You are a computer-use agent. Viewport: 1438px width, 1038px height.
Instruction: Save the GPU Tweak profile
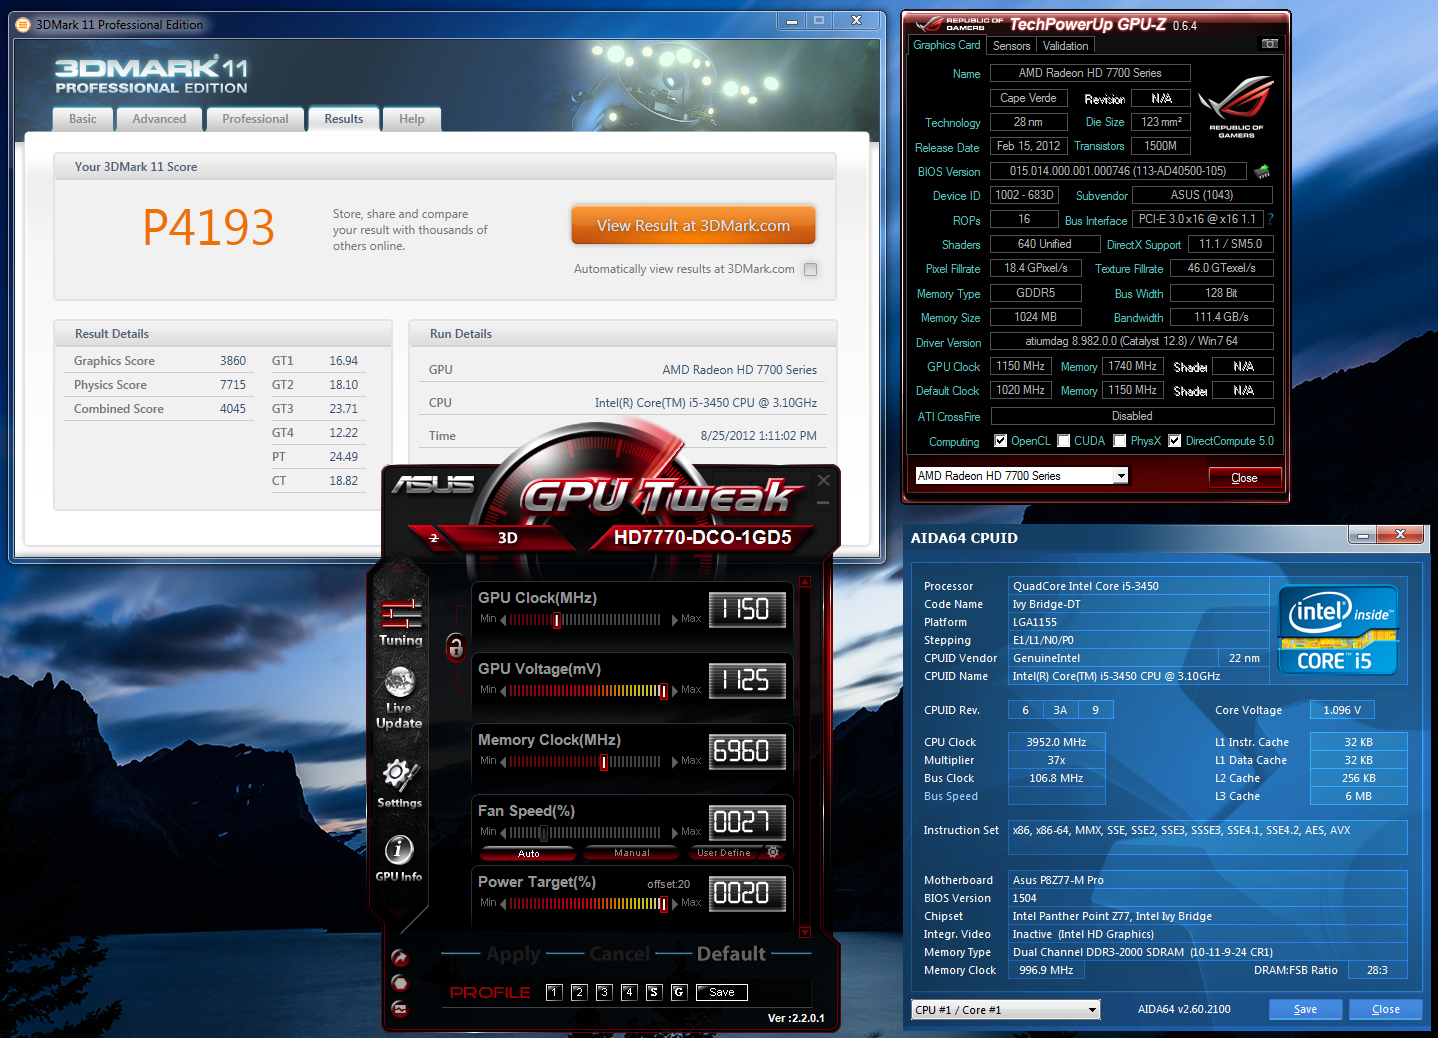pos(722,992)
